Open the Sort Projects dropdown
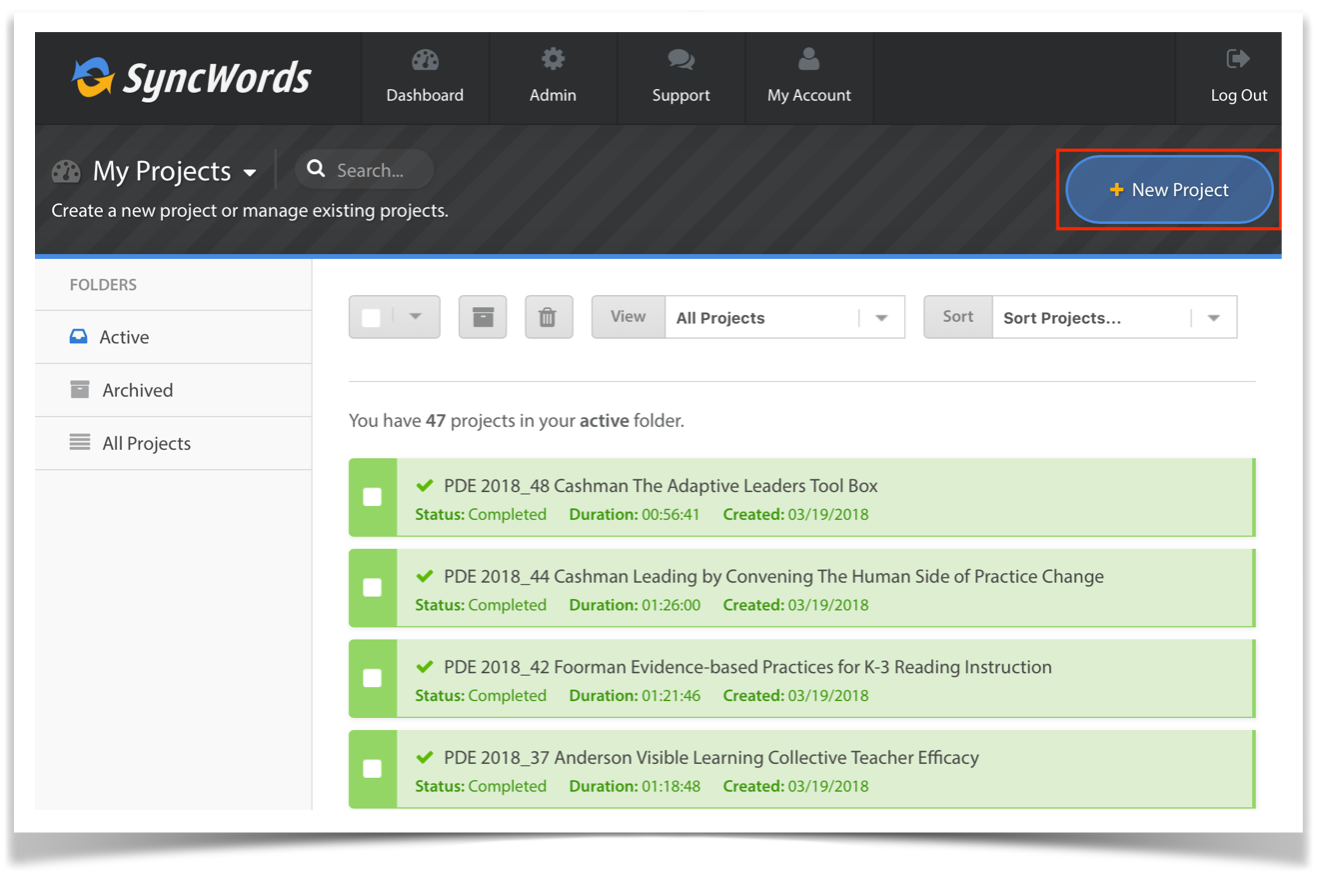Screen dimensions: 1330x878 tap(1212, 317)
